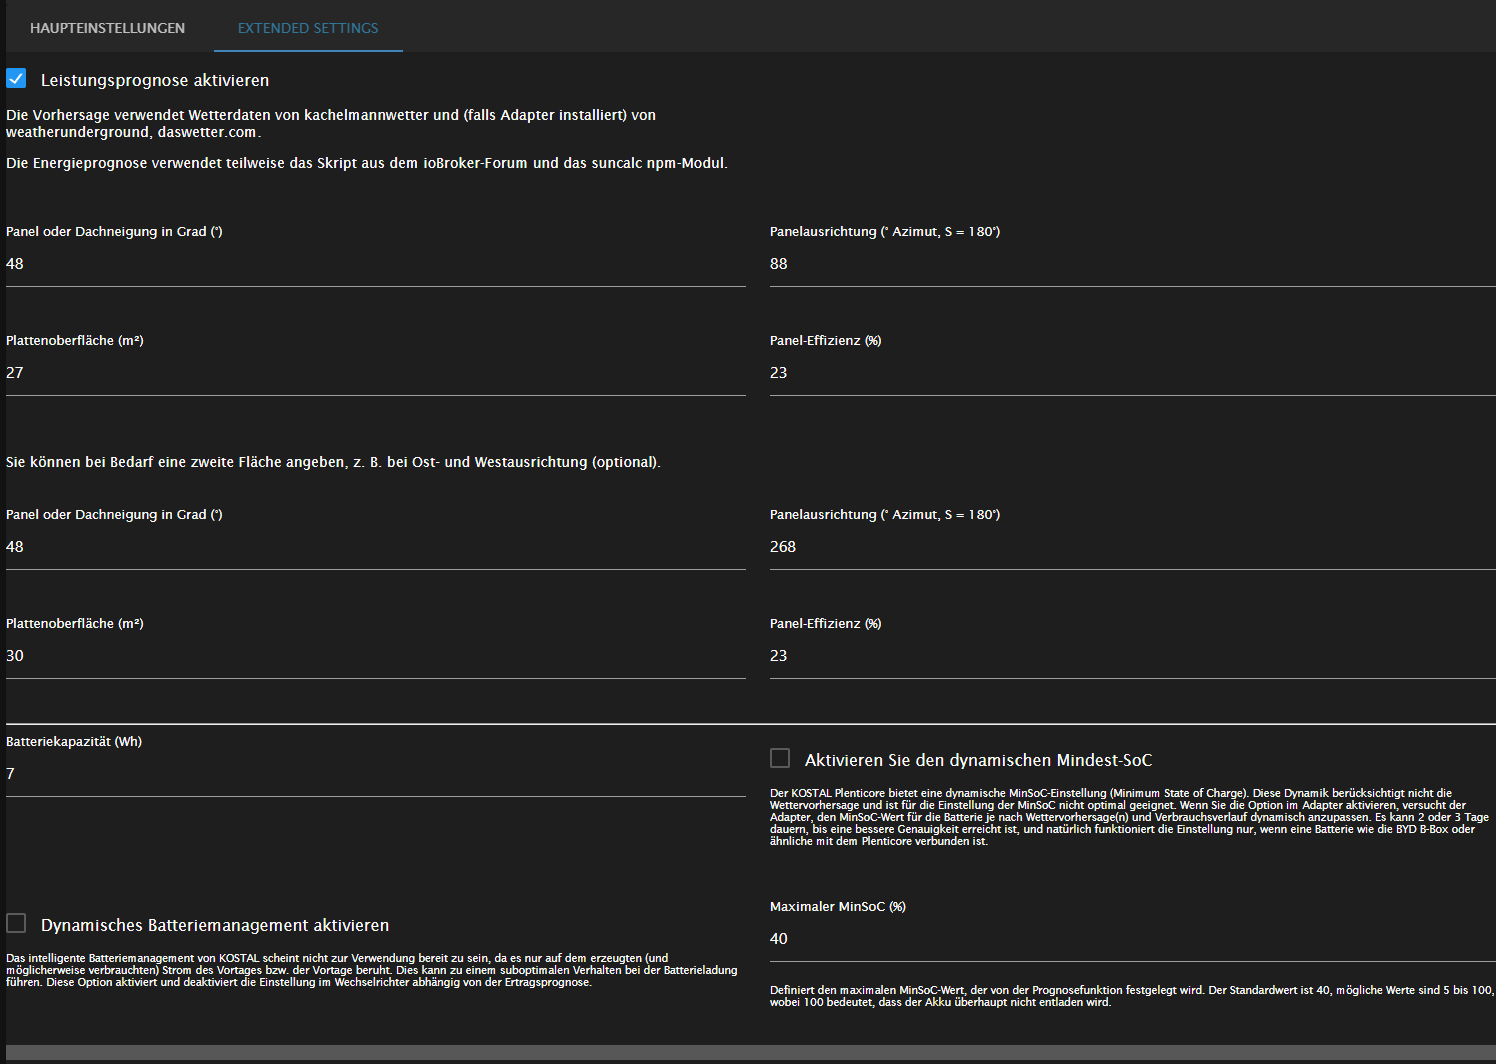Viewport: 1496px width, 1064px height.
Task: Click first Plattenoberfläche field showing 27
Action: pos(375,373)
